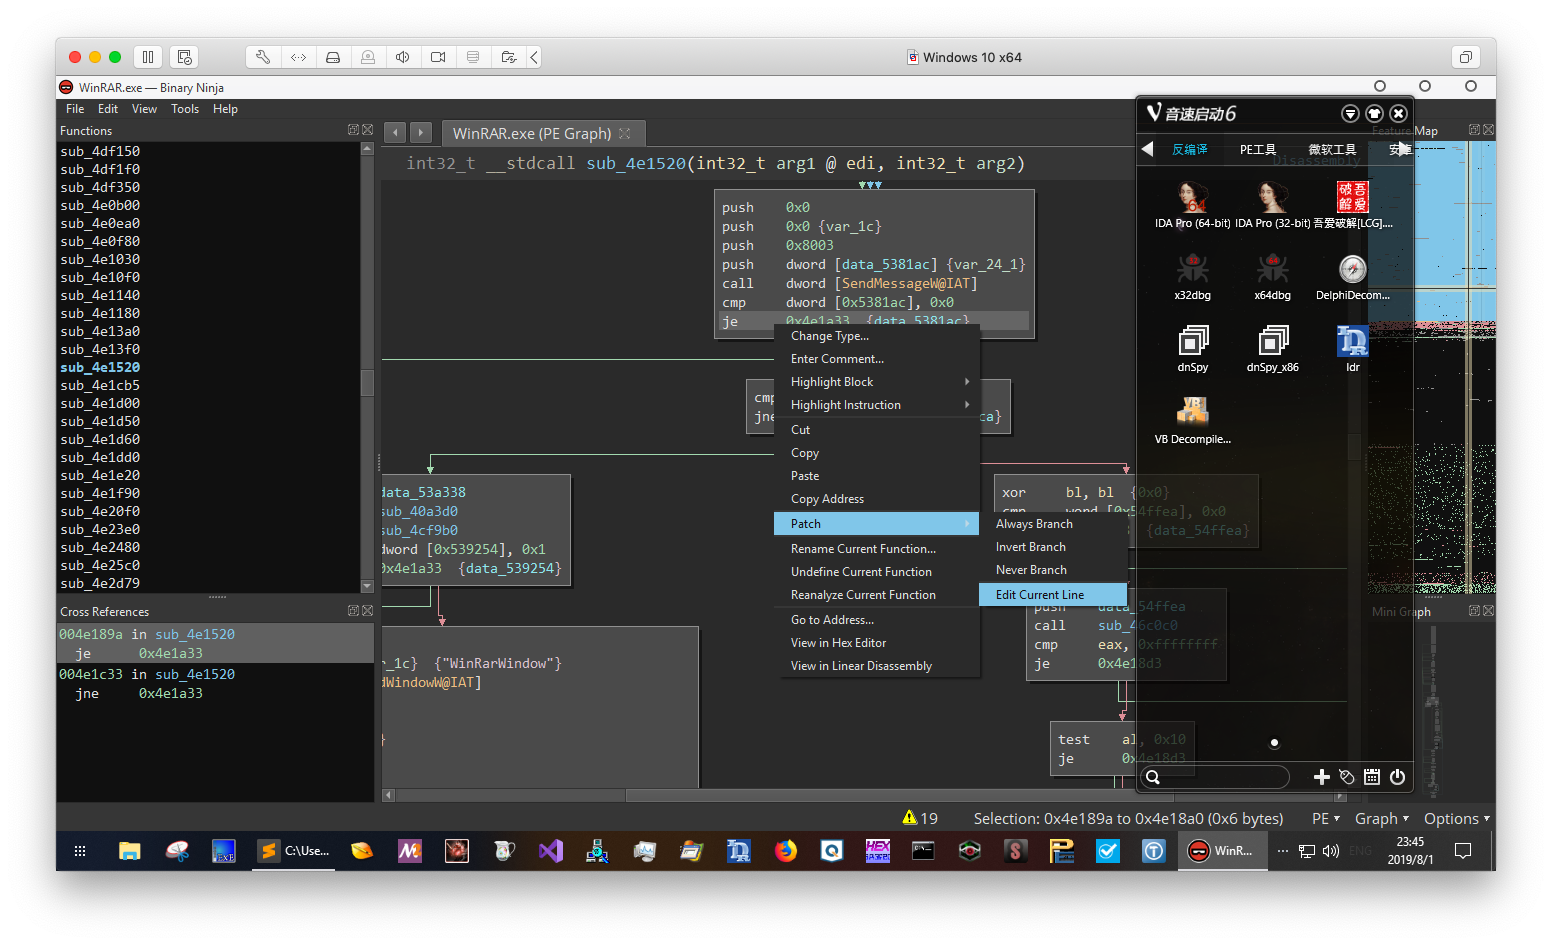Click the launcher power icon
The height and width of the screenshot is (945, 1552).
pos(1397,777)
